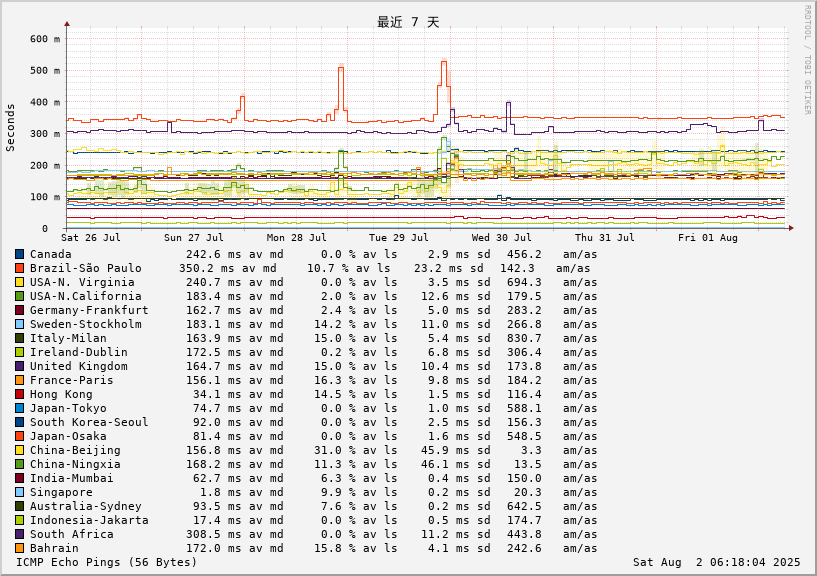Click the 1.8 ms median value
The height and width of the screenshot is (576, 817).
221,493
